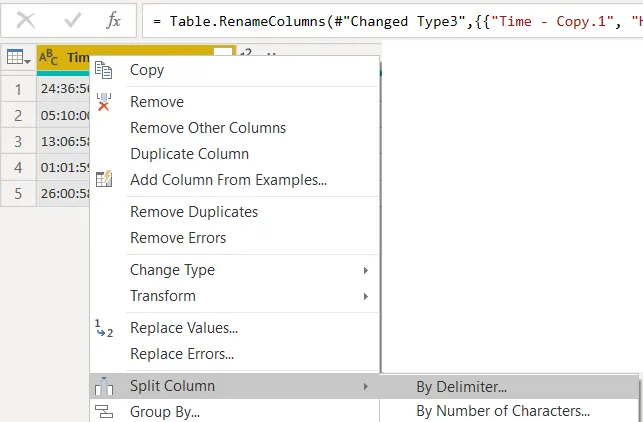Click the fx function icon
643x422 pixels.
114,20
